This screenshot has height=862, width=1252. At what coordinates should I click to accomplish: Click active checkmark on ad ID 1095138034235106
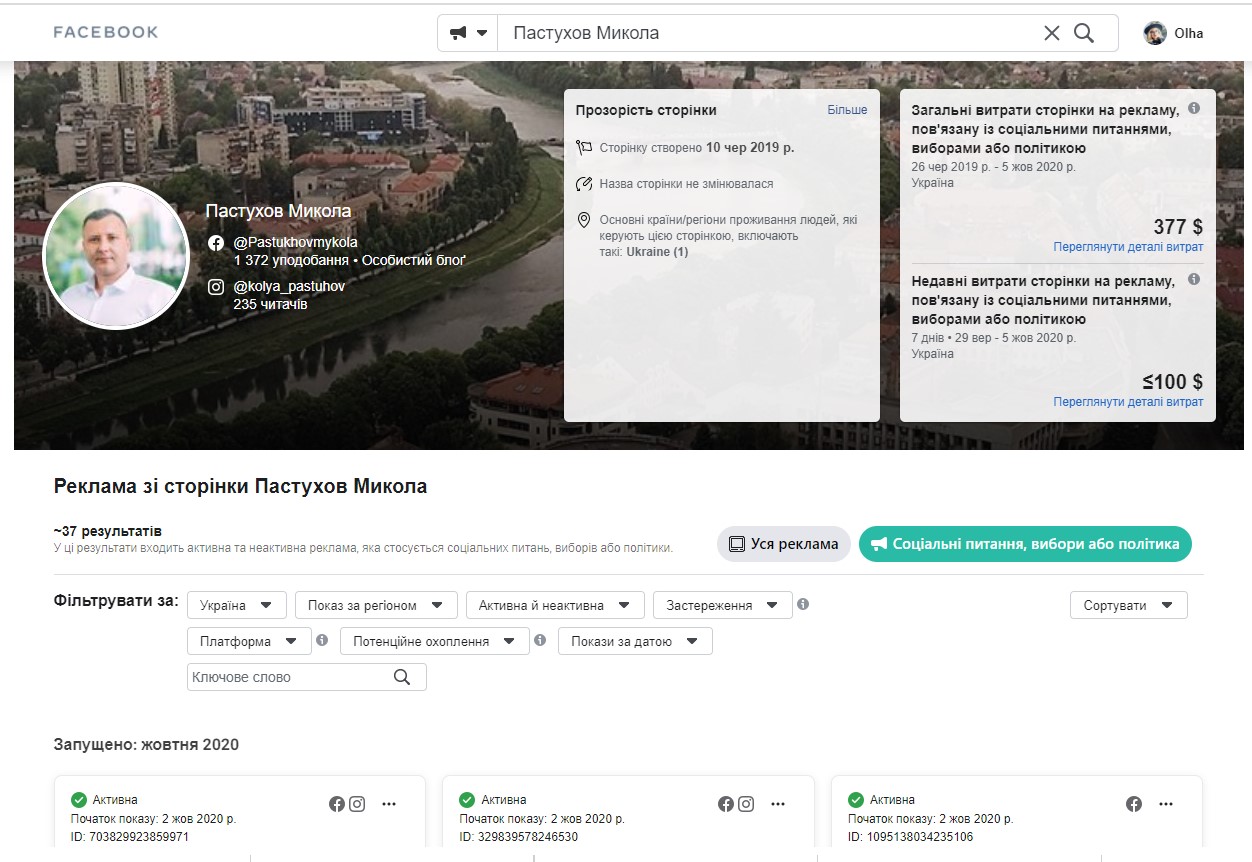856,800
